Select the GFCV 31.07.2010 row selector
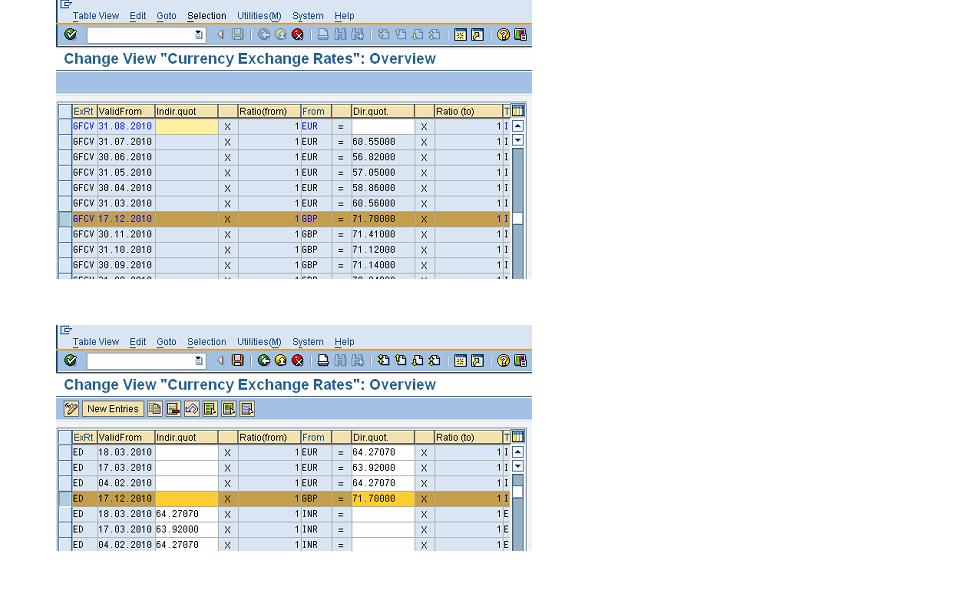The height and width of the screenshot is (614, 962). point(66,141)
